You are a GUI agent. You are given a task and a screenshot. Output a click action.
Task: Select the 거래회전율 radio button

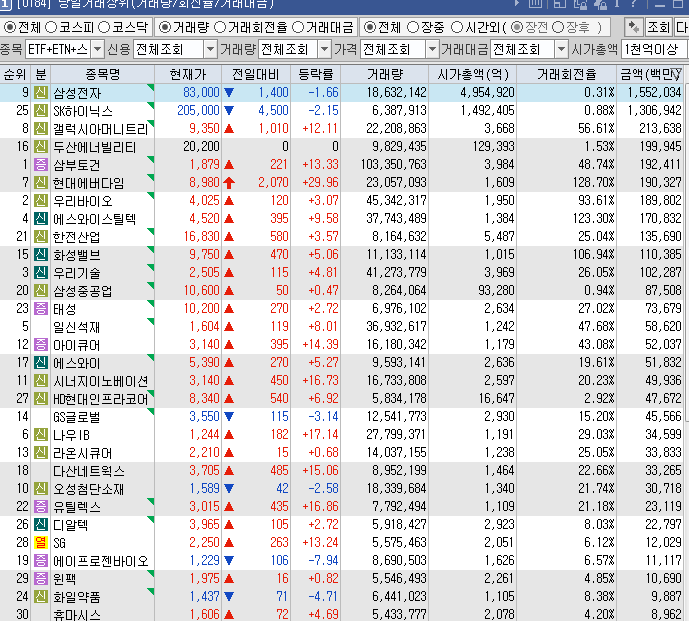(x=220, y=28)
